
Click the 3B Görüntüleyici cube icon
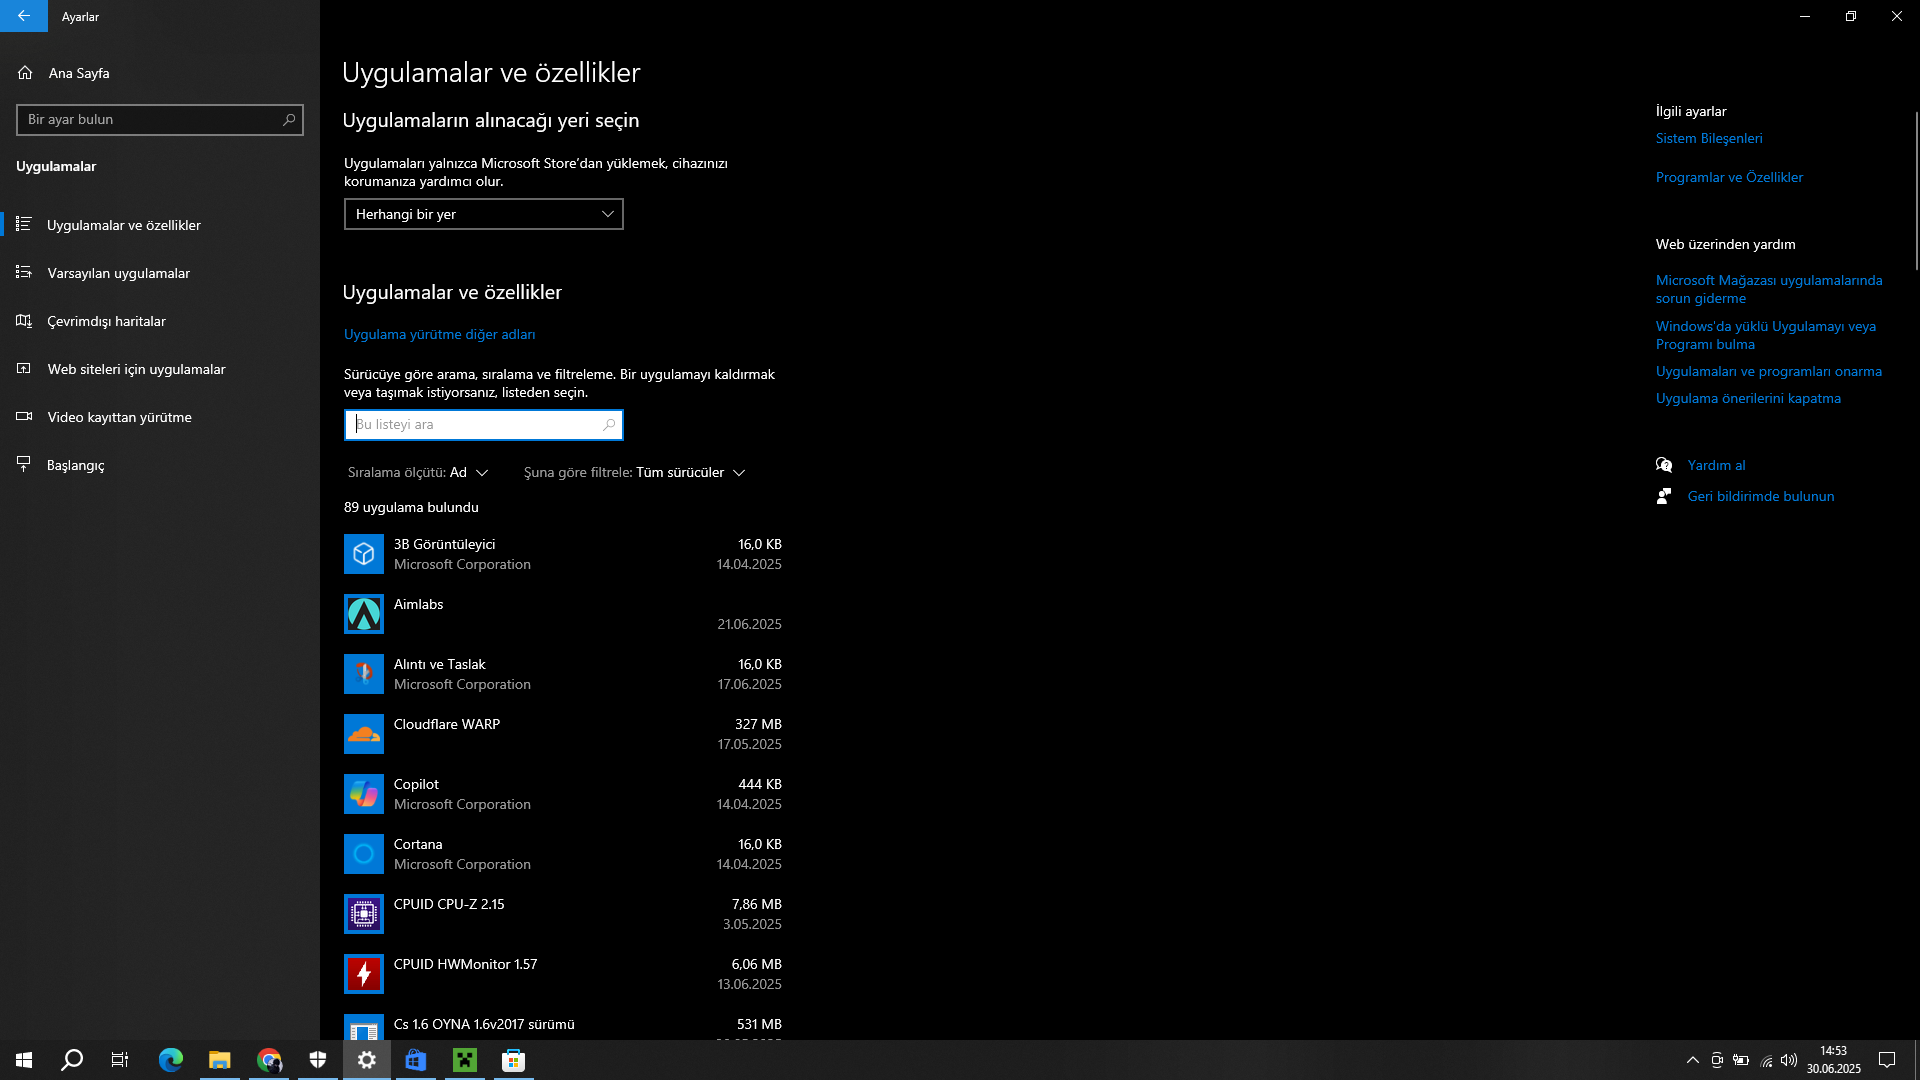coord(363,554)
